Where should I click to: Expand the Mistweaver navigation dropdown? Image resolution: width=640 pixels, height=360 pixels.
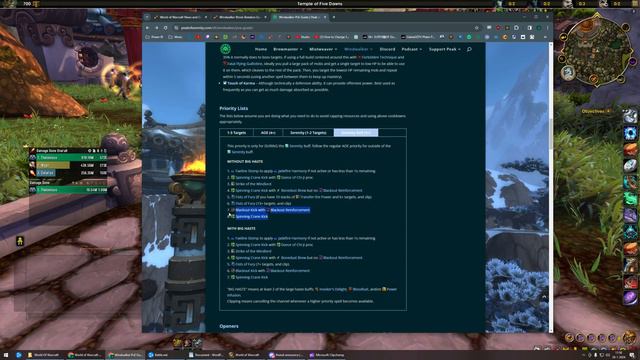[x=323, y=49]
